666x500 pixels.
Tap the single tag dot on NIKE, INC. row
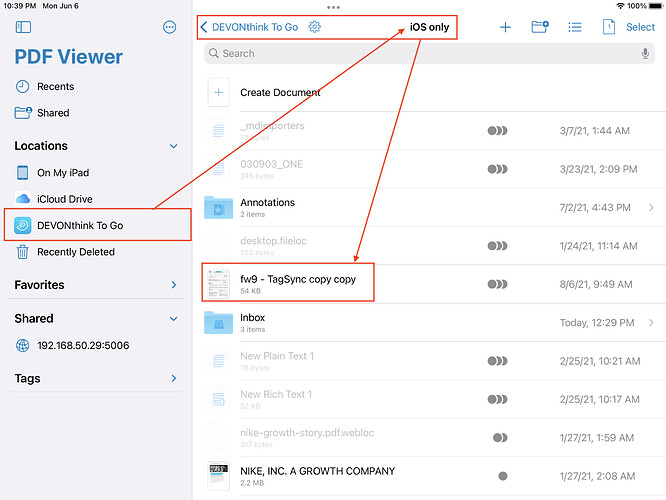503,476
